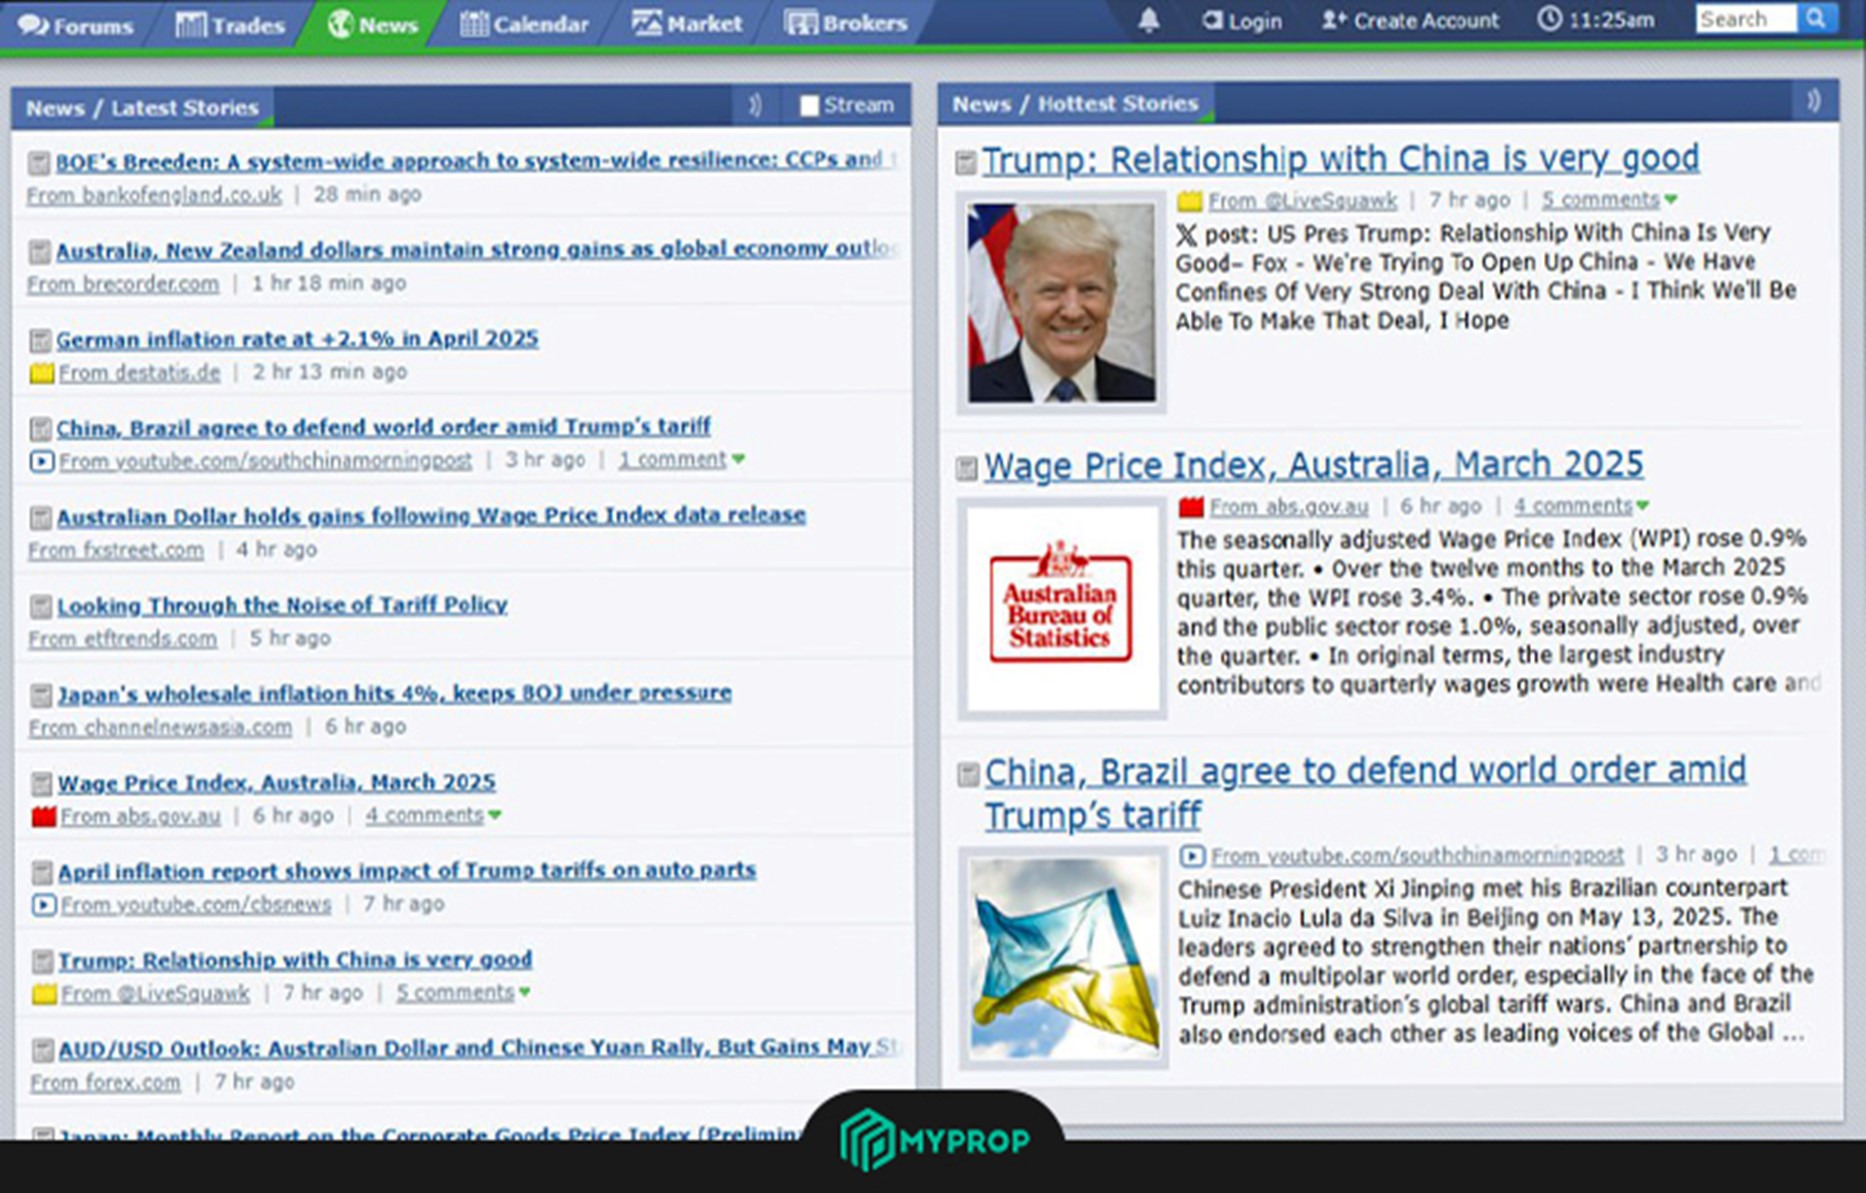
Task: Click story icon beside China, Brazil headline in Latest Stories
Action: pyautogui.click(x=40, y=429)
